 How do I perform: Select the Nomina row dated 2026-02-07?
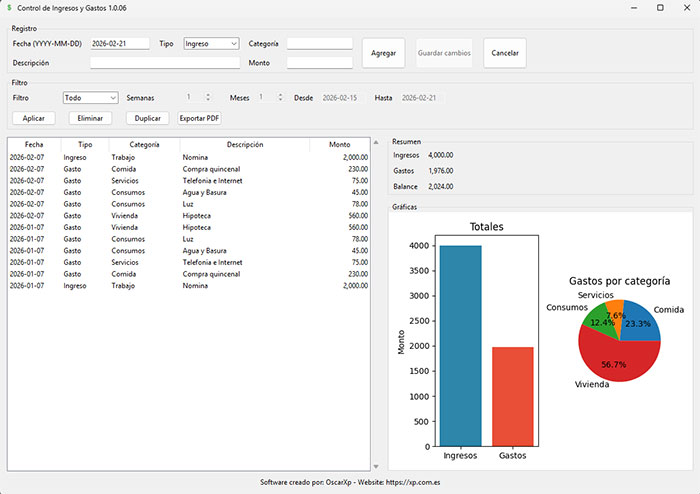(188, 157)
